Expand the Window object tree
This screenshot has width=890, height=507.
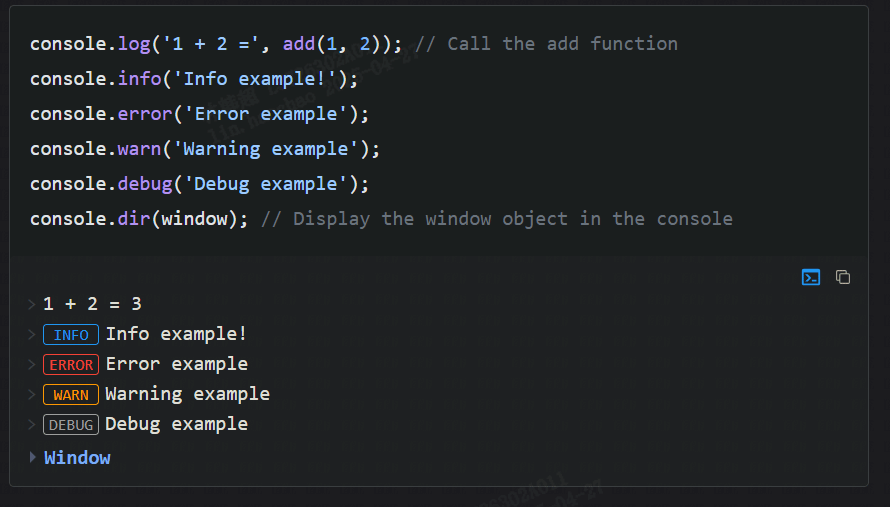[x=33, y=458]
